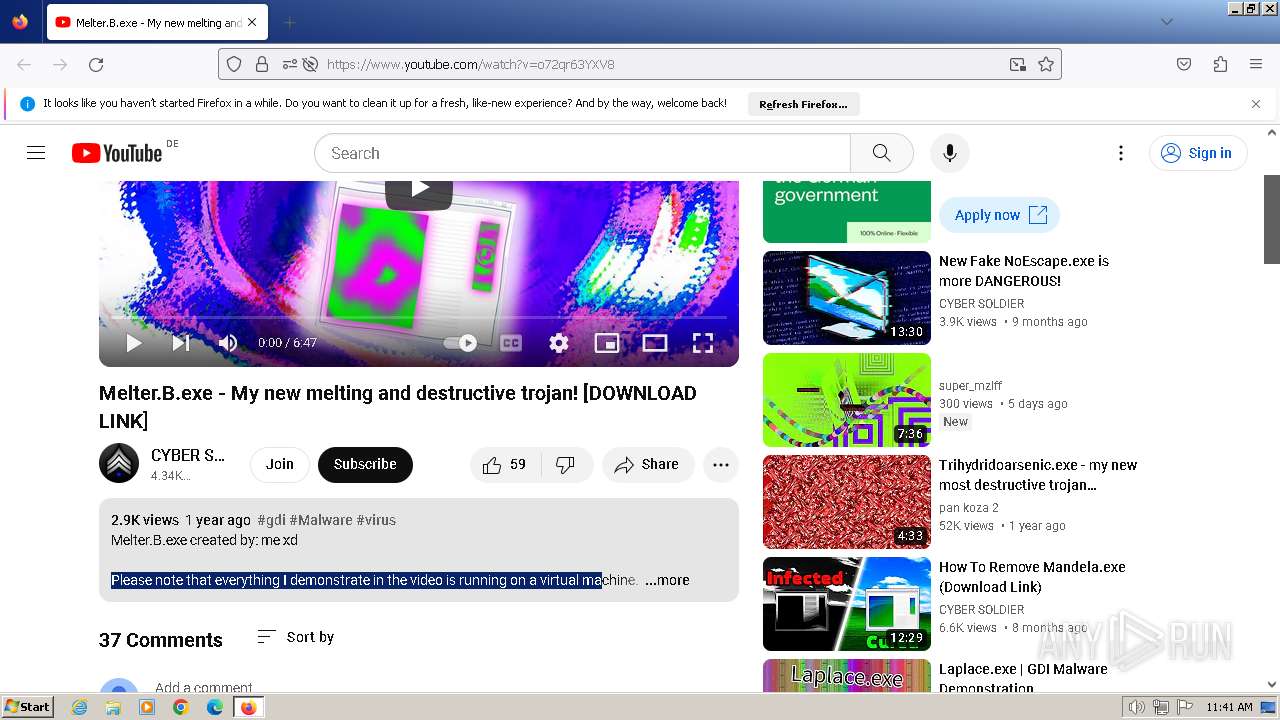
Task: Toggle the autoplay switch
Action: [461, 343]
